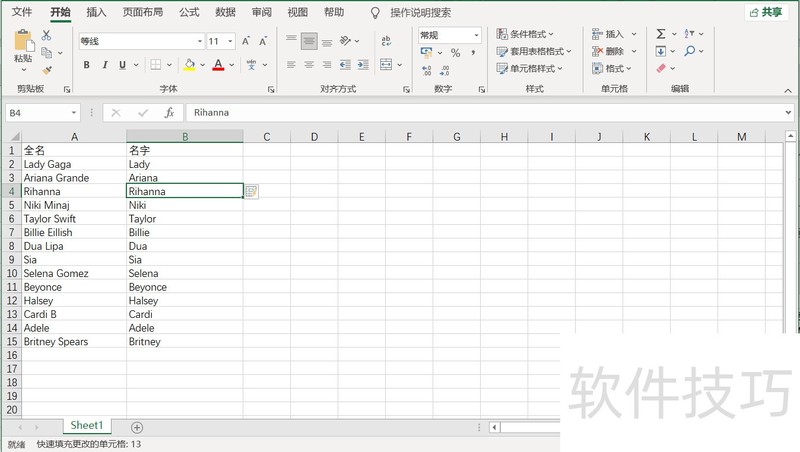This screenshot has width=800, height=452.
Task: Add a new sheet
Action: 137,428
